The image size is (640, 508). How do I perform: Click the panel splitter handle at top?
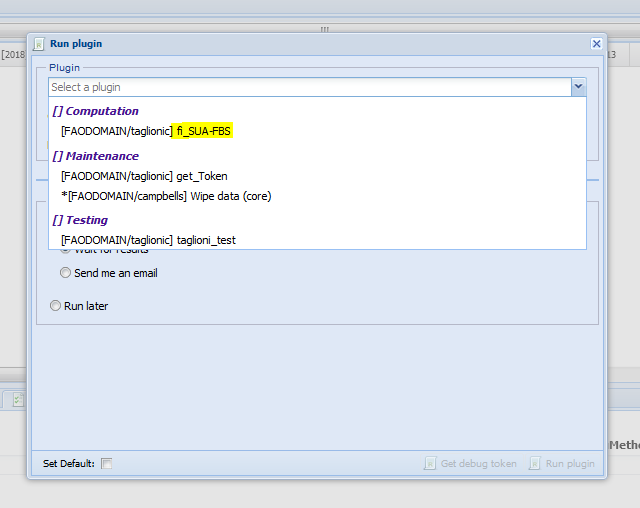click(x=323, y=30)
